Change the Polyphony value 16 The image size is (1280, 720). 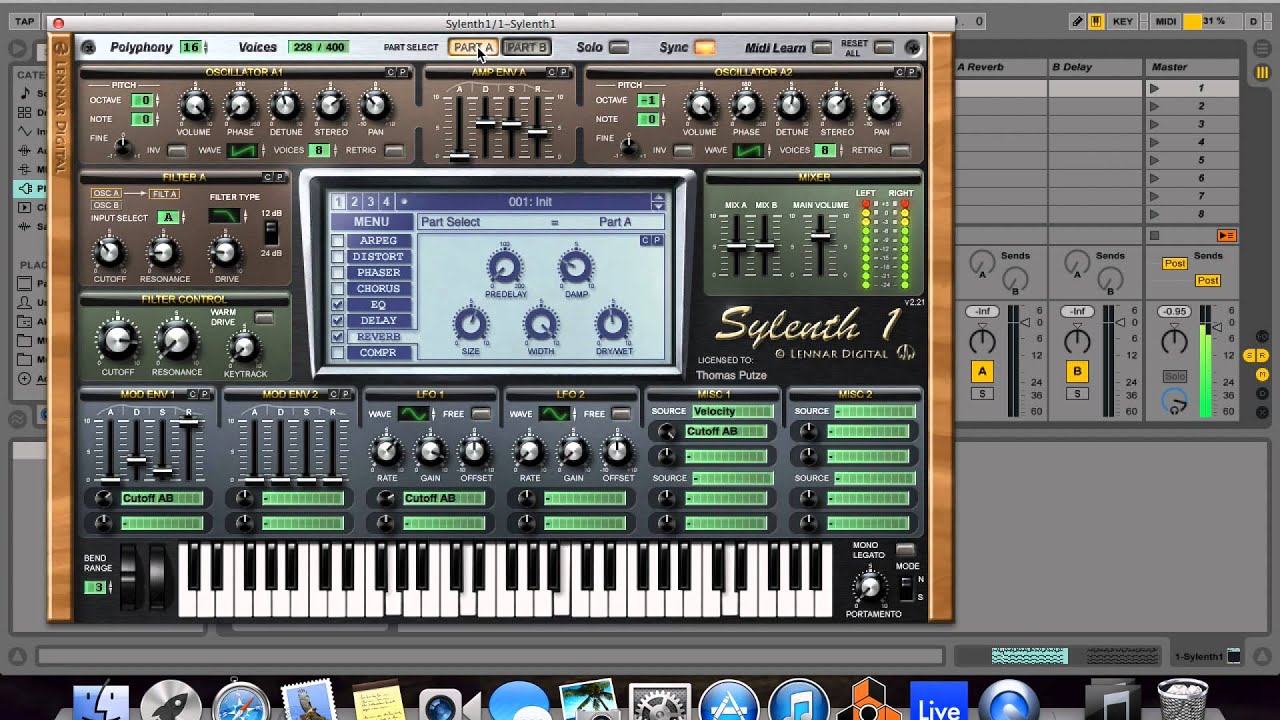193,47
